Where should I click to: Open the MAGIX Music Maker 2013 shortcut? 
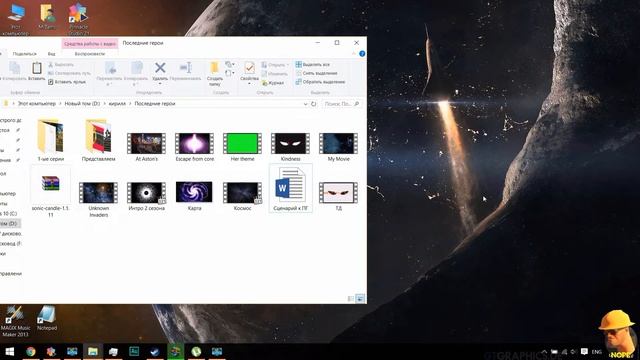[x=15, y=321]
